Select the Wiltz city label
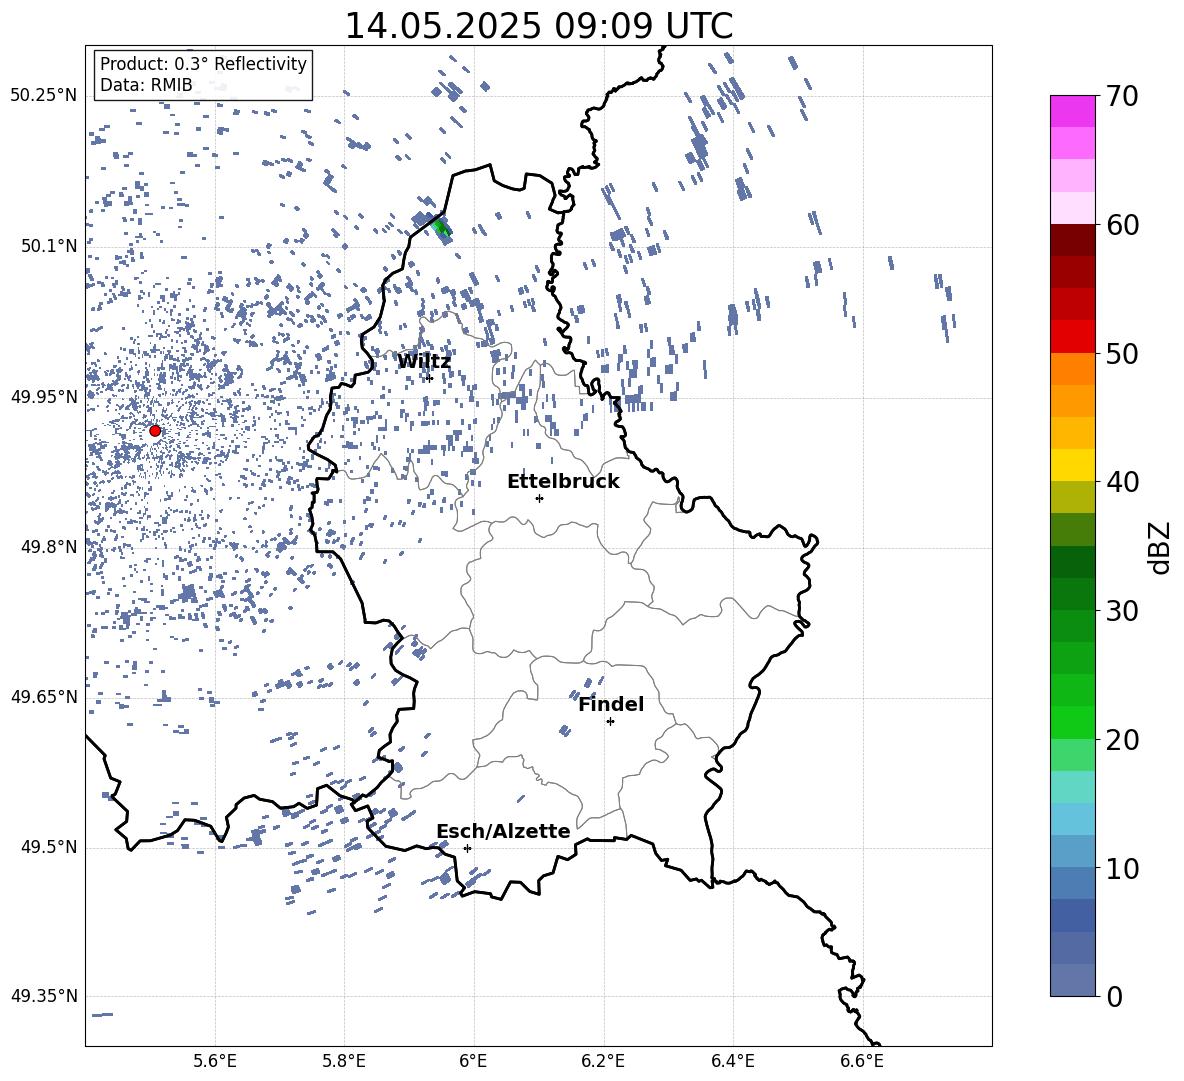1184x1081 pixels. (x=424, y=362)
